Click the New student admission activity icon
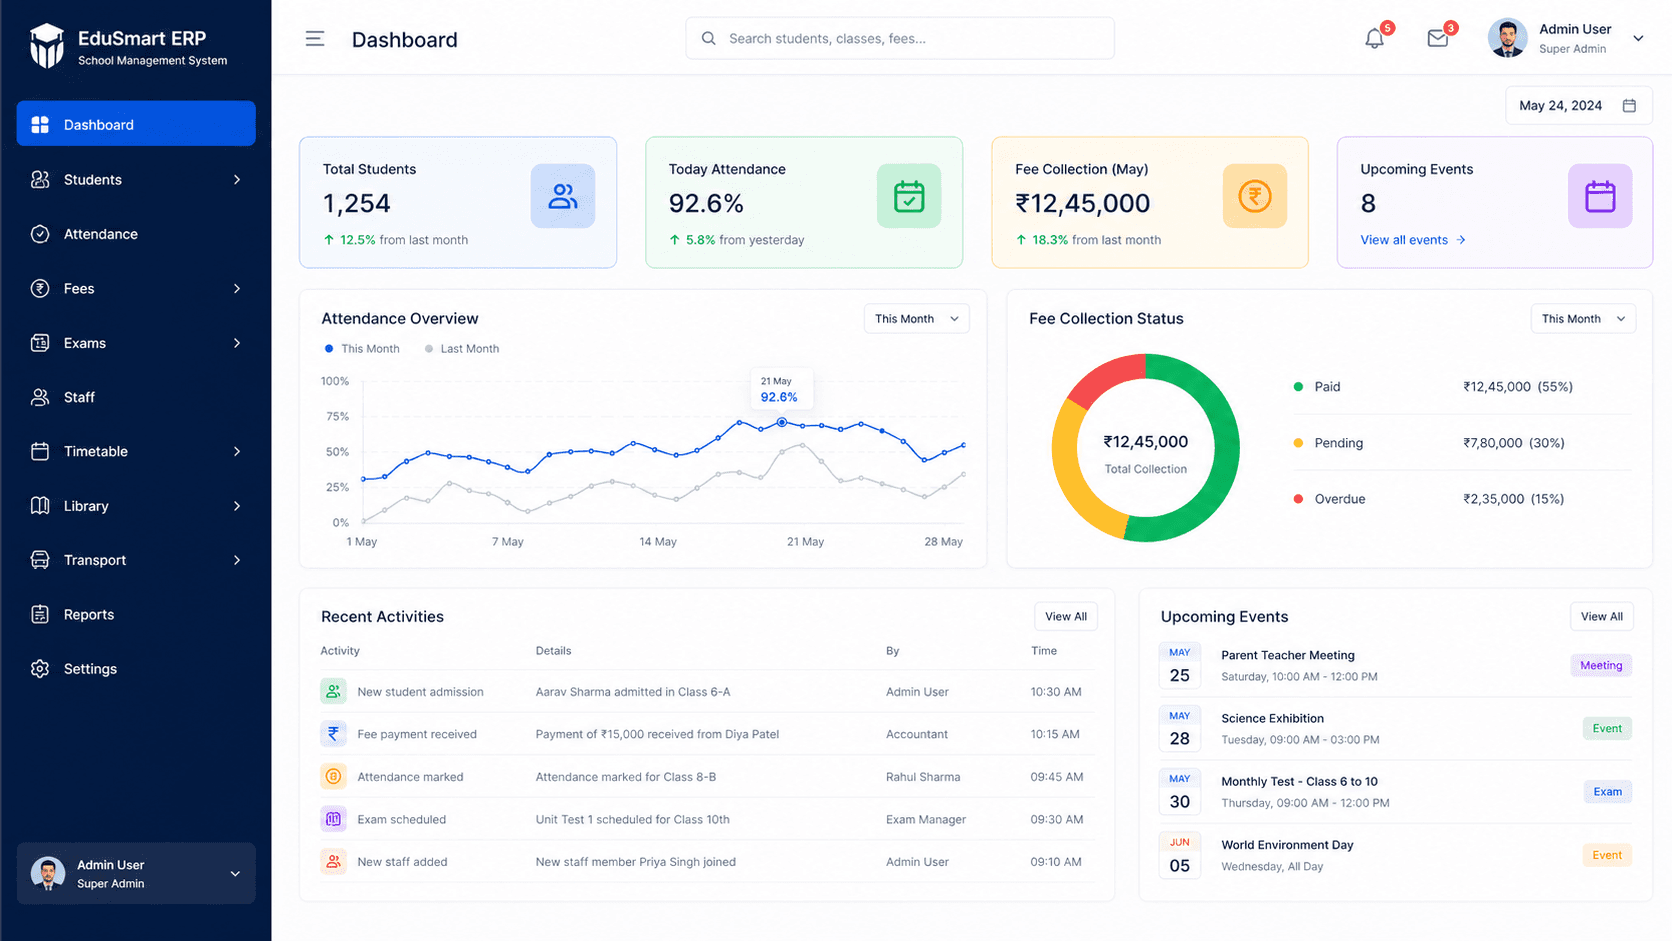The width and height of the screenshot is (1672, 941). [333, 691]
